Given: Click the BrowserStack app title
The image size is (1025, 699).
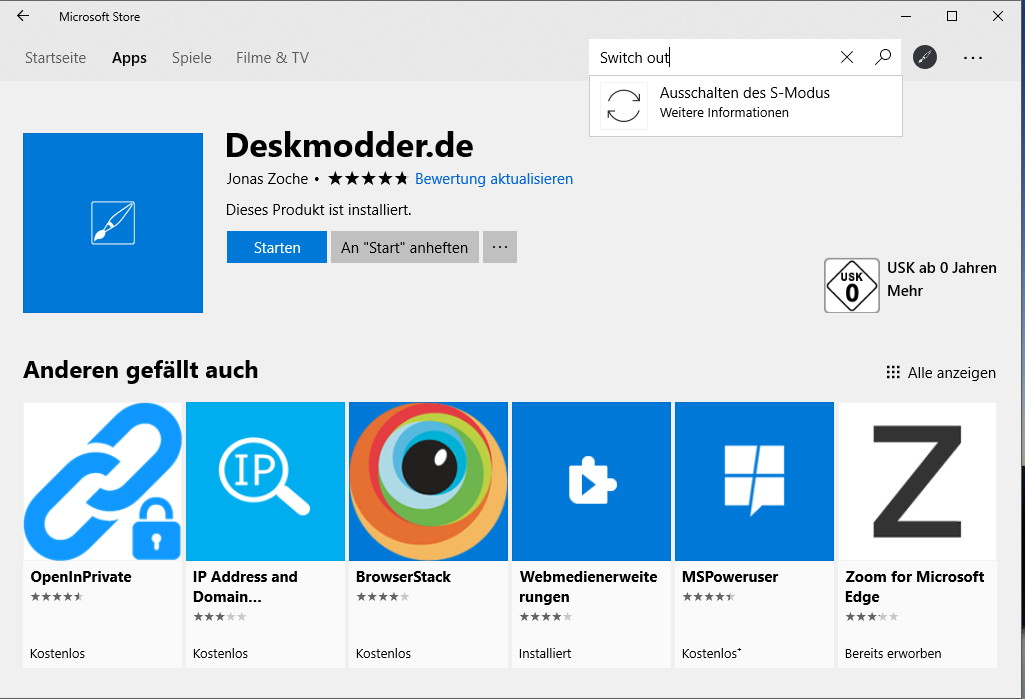Looking at the screenshot, I should 403,577.
